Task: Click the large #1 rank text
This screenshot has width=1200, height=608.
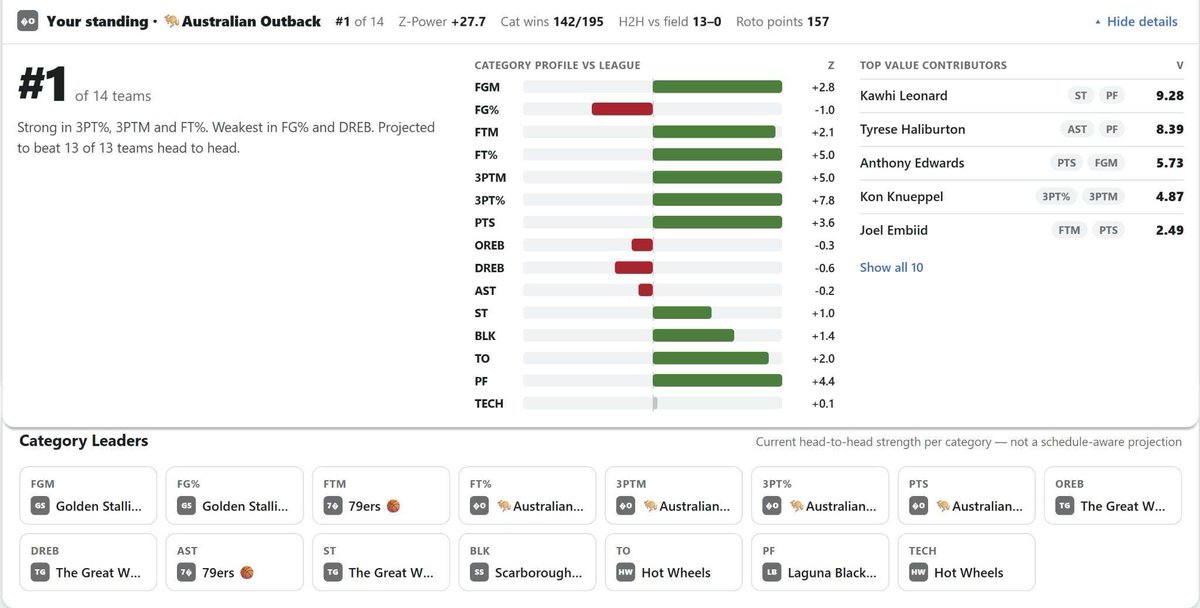Action: click(x=42, y=84)
